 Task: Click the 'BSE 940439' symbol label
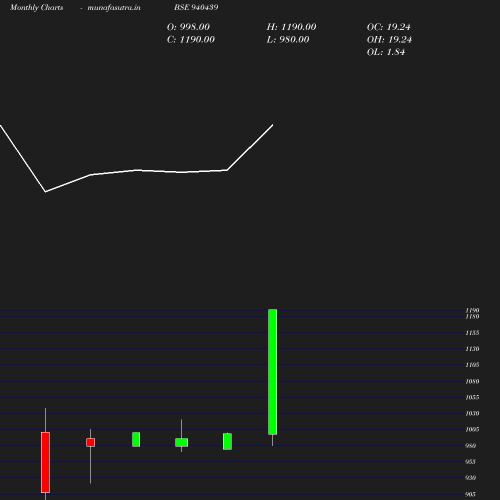(196, 7)
